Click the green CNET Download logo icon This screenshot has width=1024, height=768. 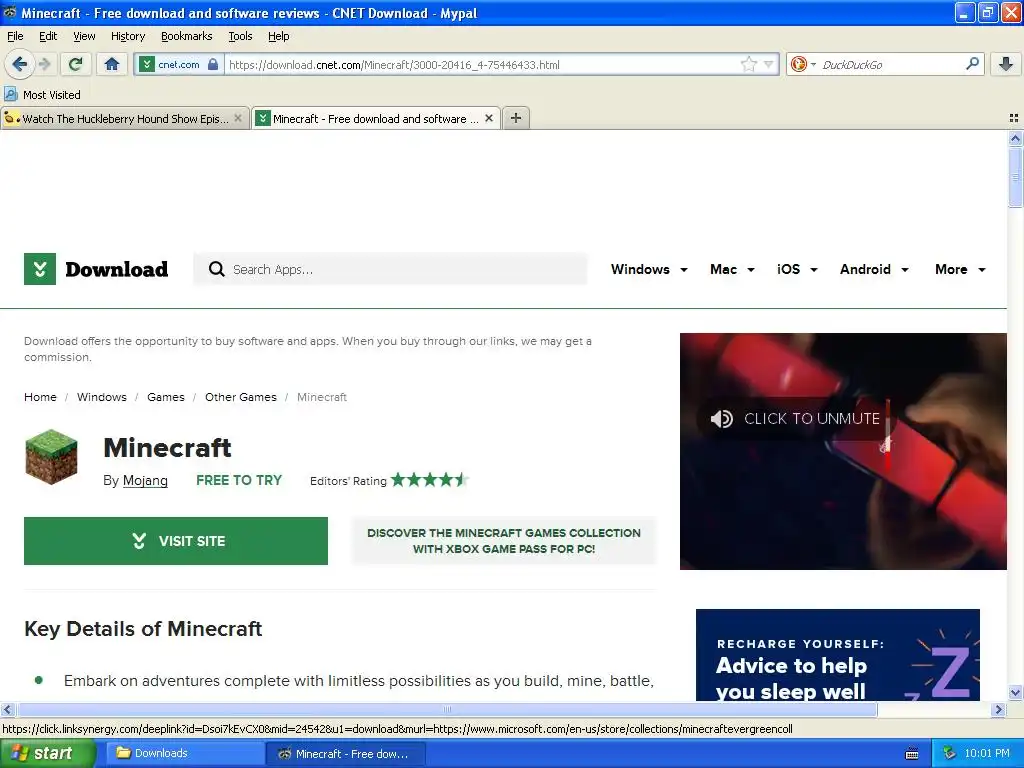pyautogui.click(x=40, y=269)
